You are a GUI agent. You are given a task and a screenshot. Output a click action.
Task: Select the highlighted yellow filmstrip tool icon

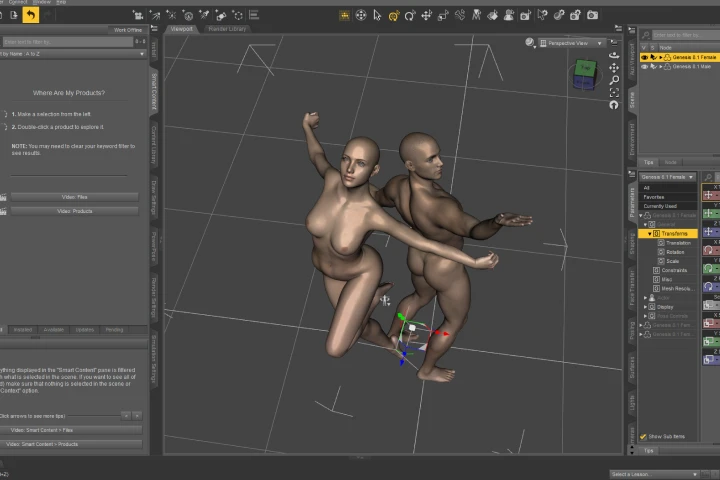coord(344,15)
